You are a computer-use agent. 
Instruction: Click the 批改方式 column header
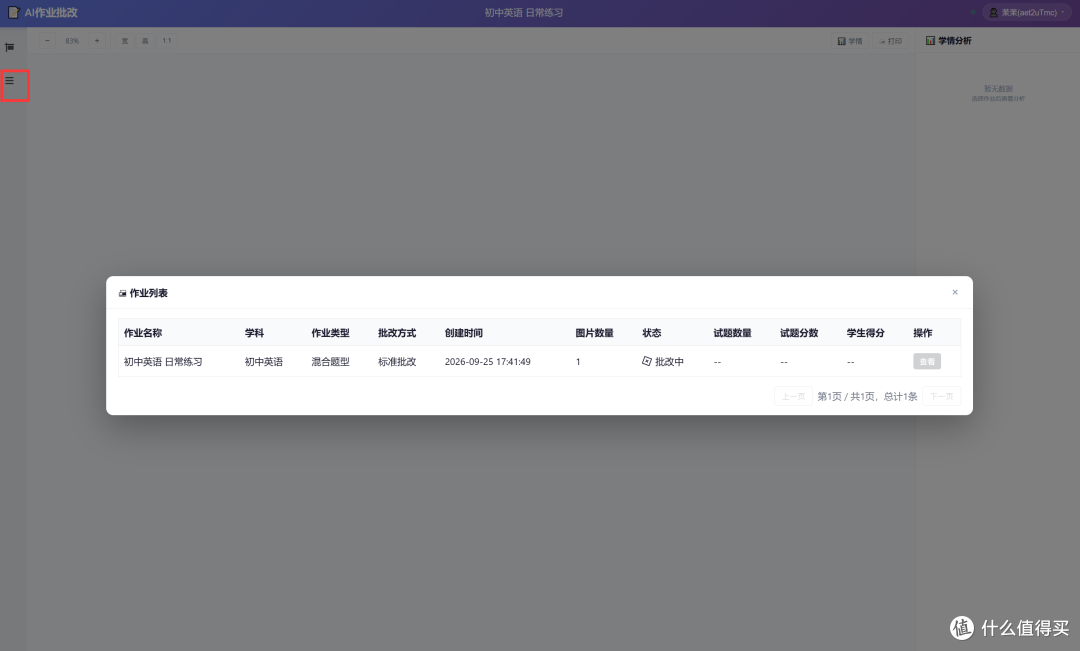pos(397,333)
